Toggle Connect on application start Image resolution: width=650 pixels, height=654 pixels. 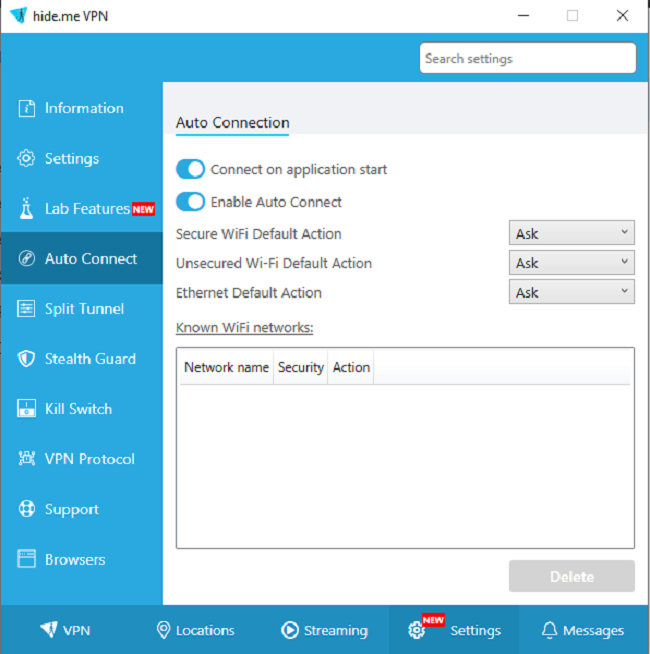click(190, 169)
